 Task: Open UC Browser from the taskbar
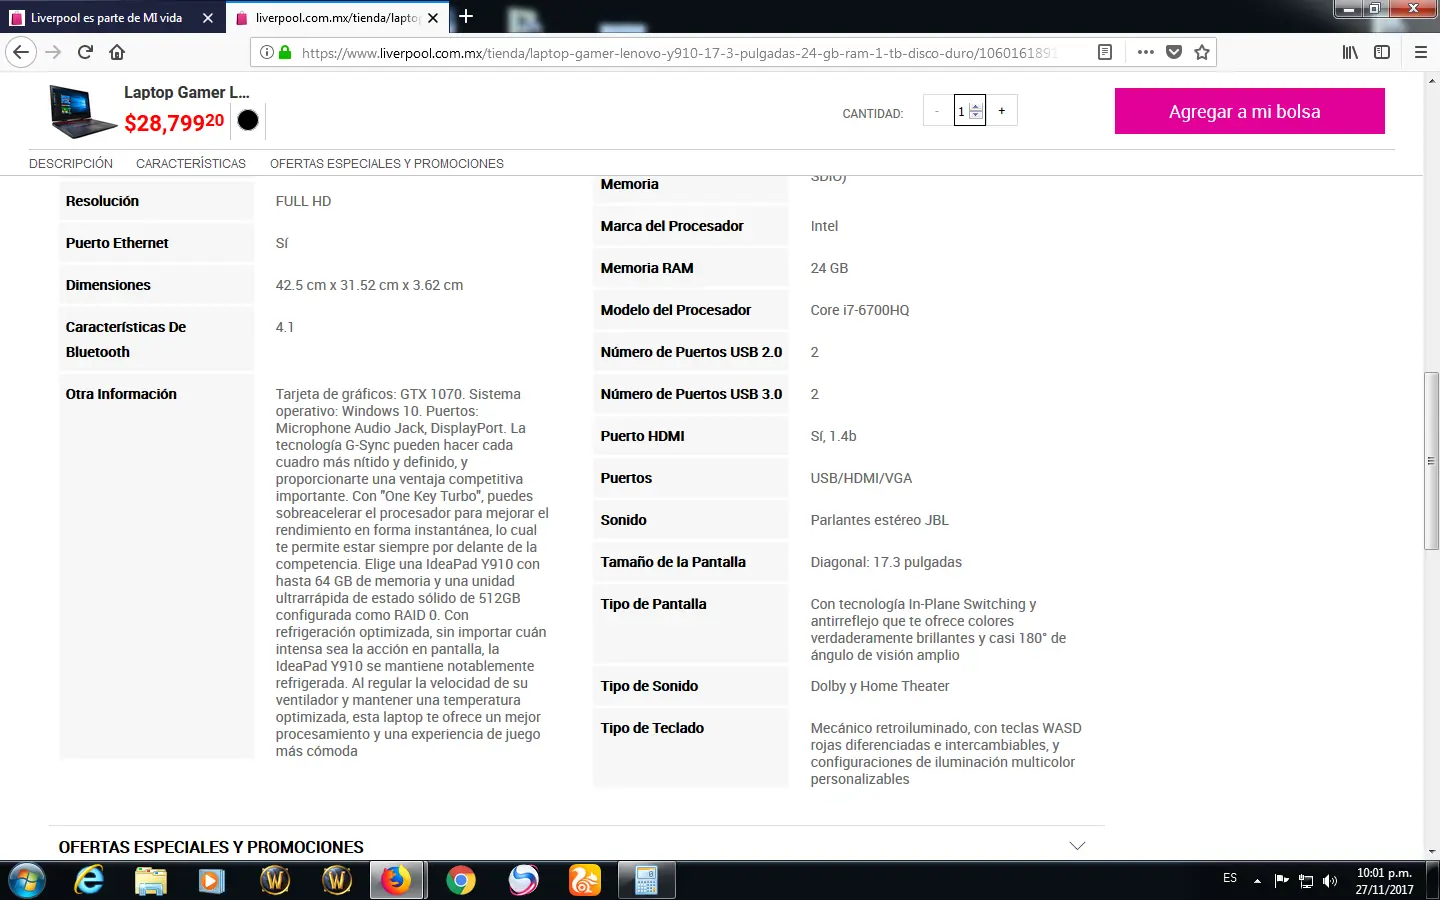point(585,880)
